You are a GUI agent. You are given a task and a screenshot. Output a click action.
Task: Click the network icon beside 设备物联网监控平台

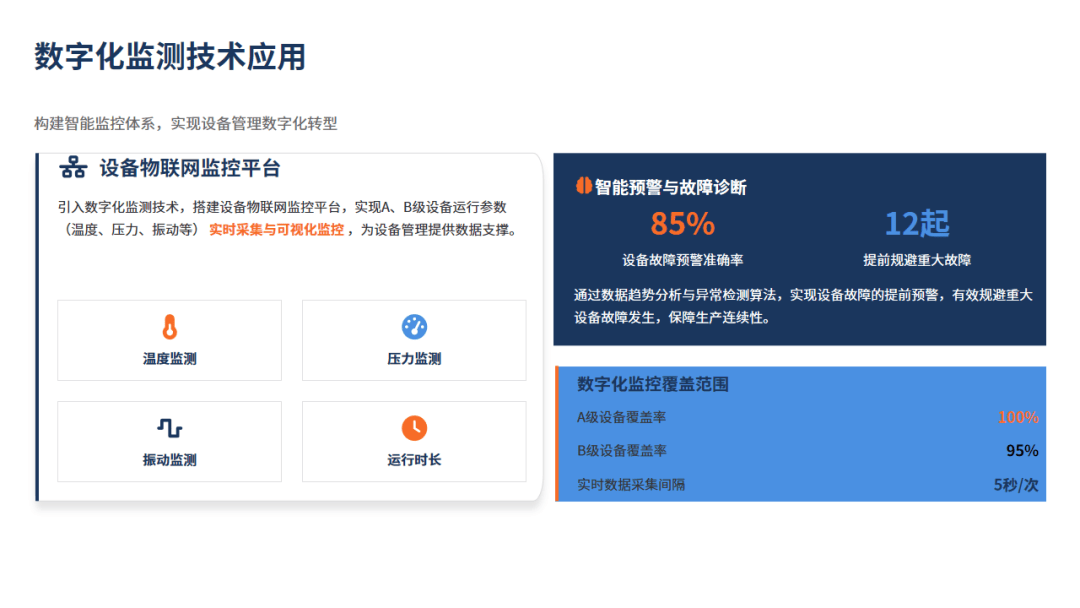click(x=72, y=168)
